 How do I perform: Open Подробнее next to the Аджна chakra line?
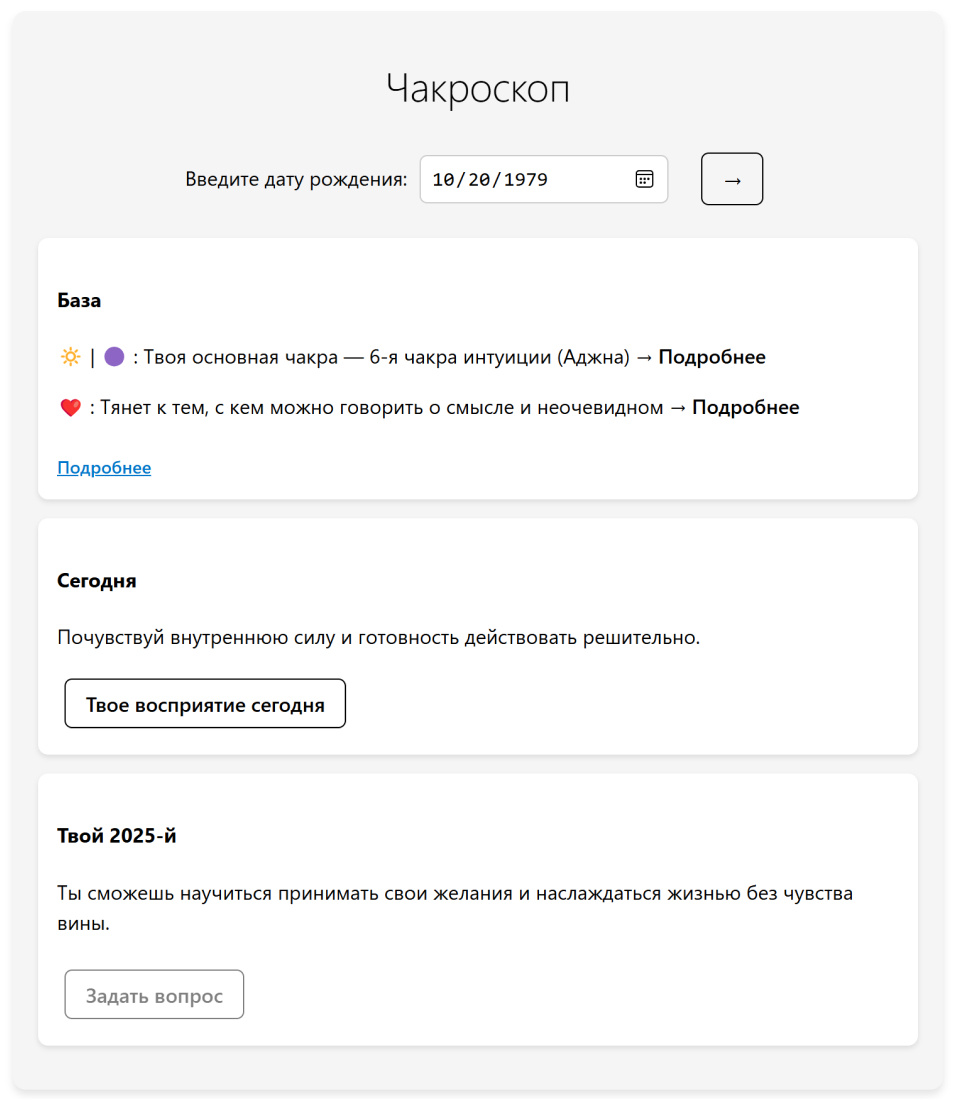pos(712,356)
